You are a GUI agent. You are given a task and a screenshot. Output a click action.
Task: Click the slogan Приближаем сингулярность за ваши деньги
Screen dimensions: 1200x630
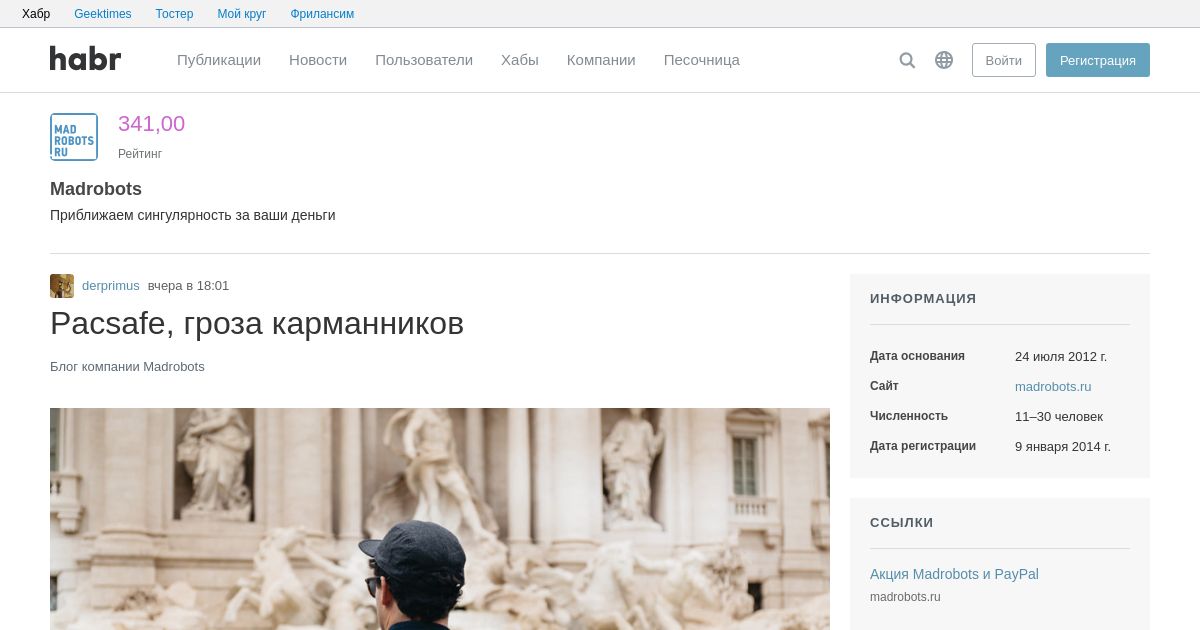click(x=193, y=215)
